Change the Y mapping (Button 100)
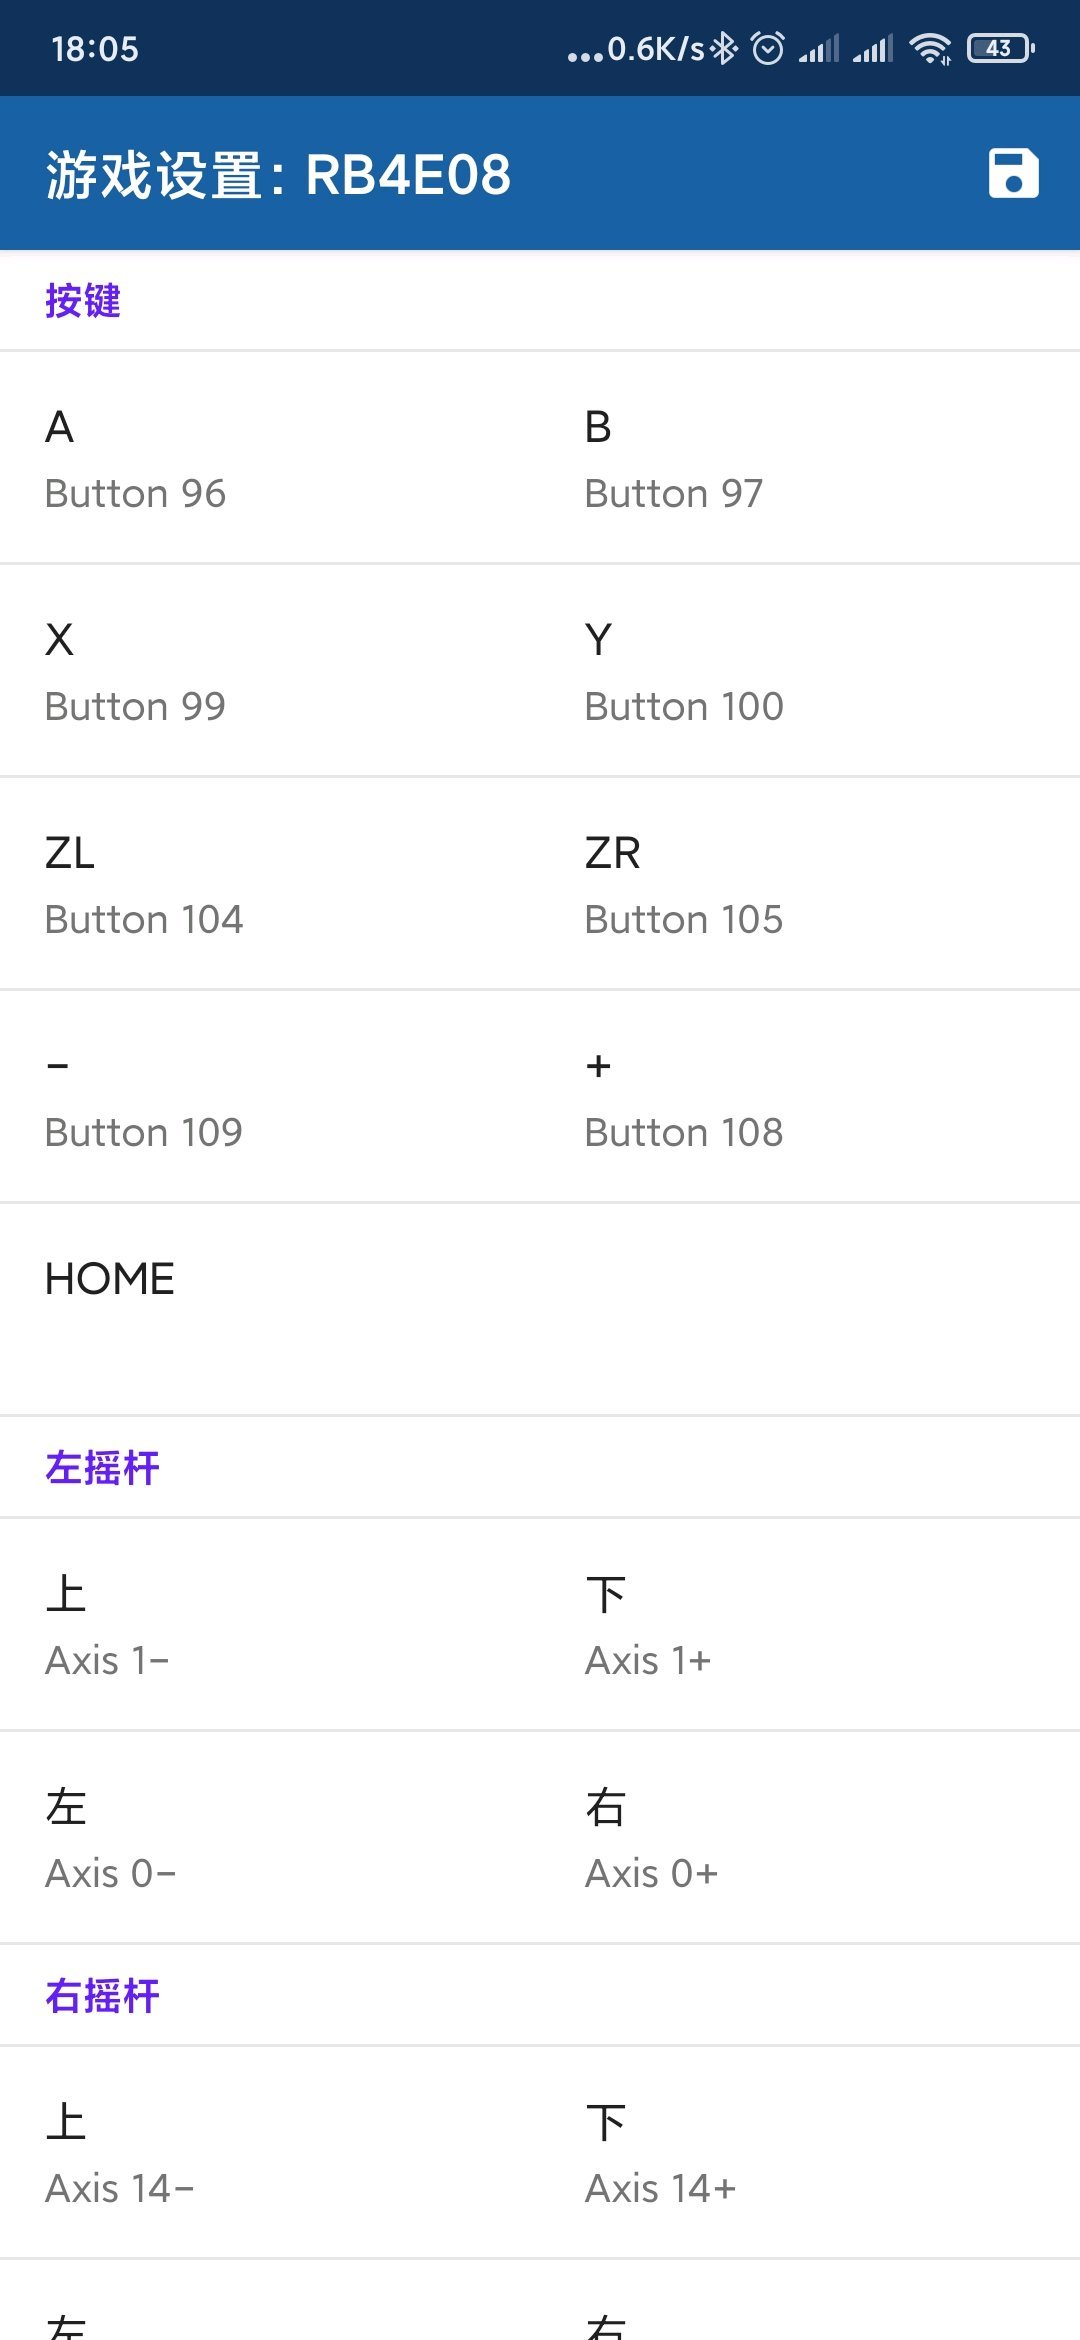 click(x=810, y=671)
